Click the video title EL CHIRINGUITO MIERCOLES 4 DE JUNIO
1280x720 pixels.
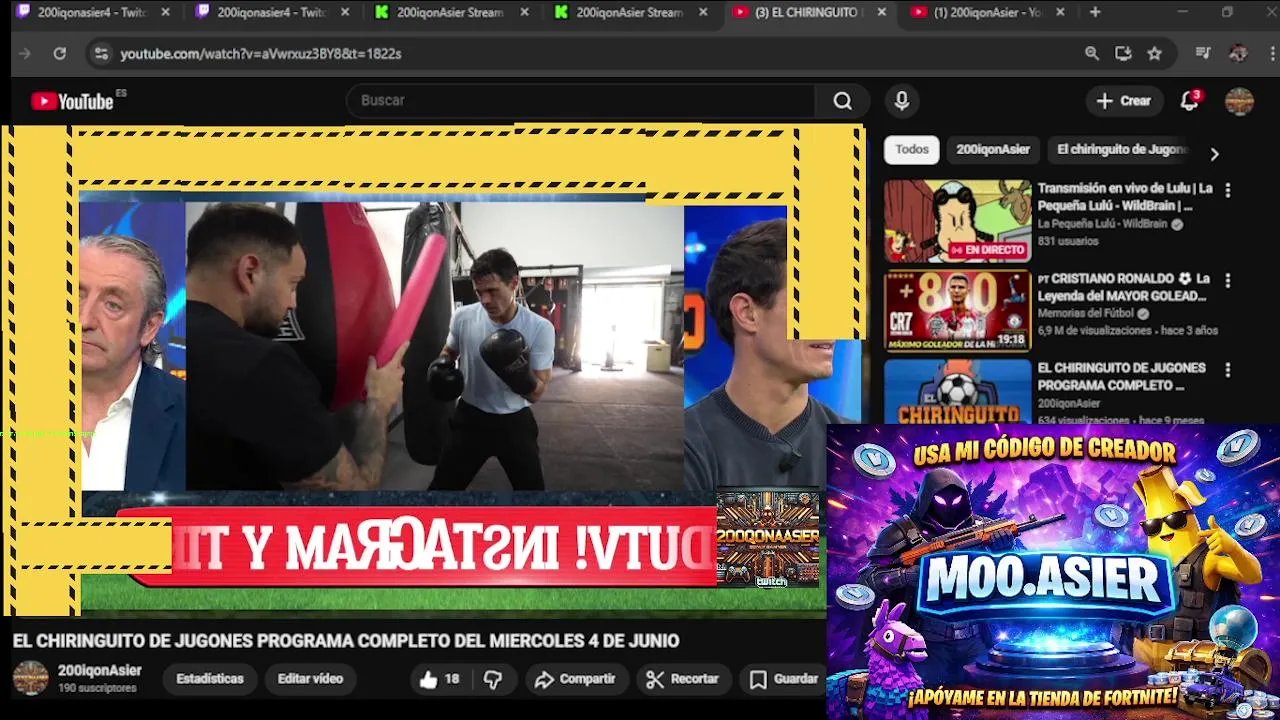point(346,641)
